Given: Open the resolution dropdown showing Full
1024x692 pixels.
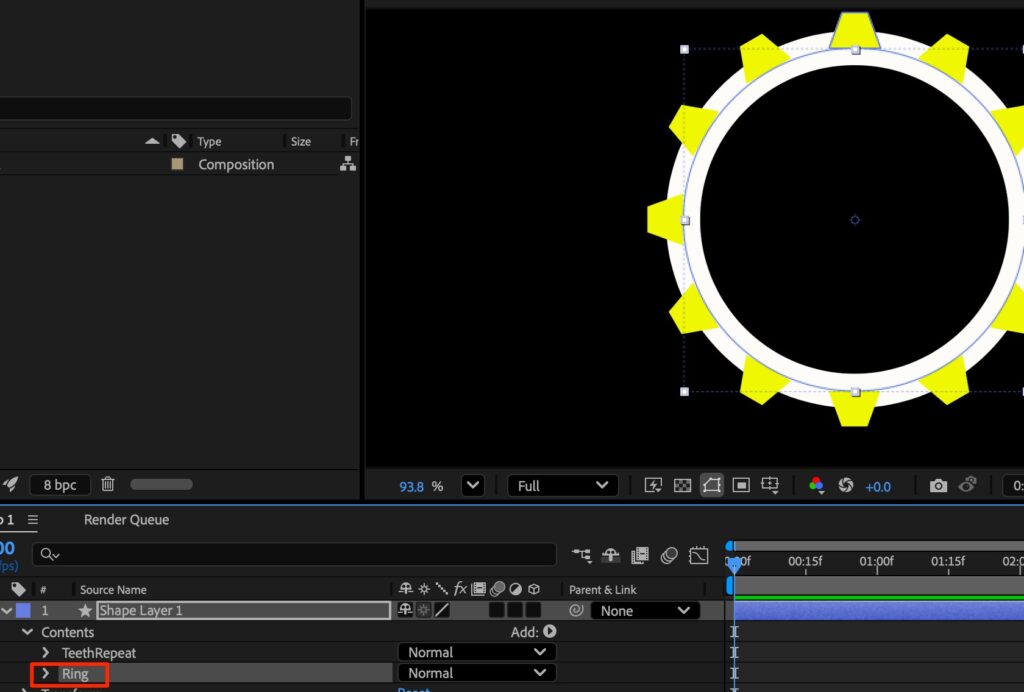Looking at the screenshot, I should click(x=562, y=486).
